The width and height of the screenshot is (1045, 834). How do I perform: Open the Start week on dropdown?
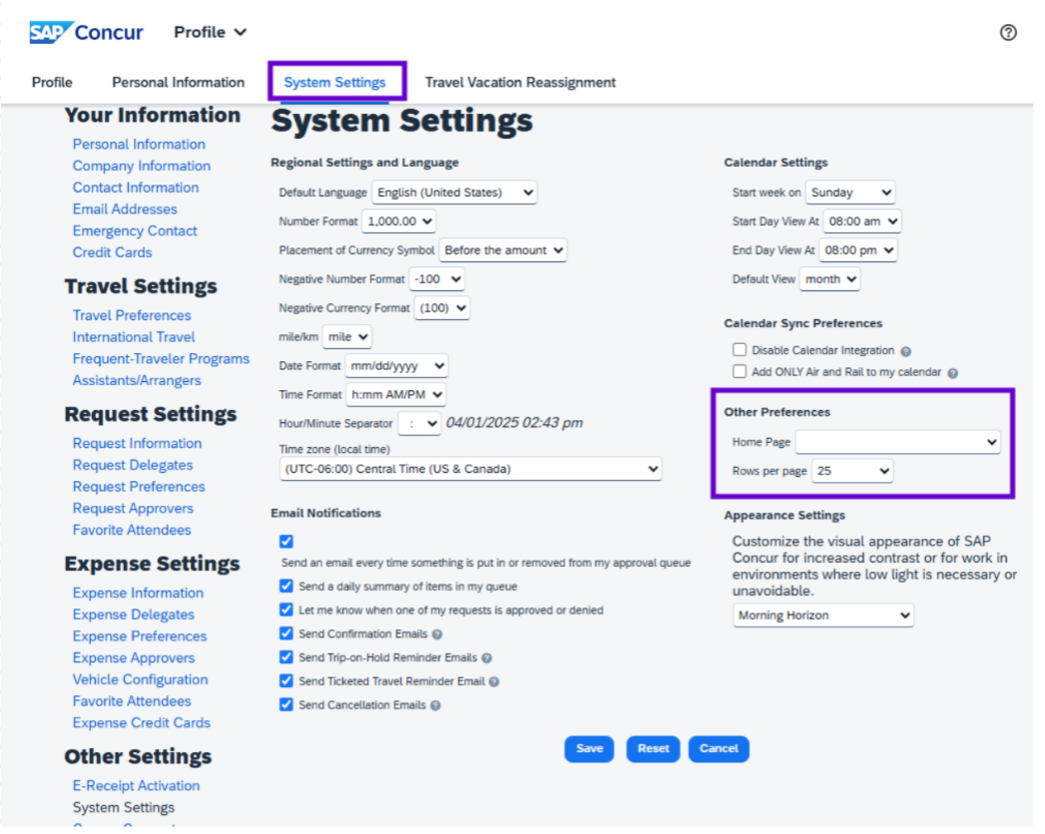coord(850,193)
